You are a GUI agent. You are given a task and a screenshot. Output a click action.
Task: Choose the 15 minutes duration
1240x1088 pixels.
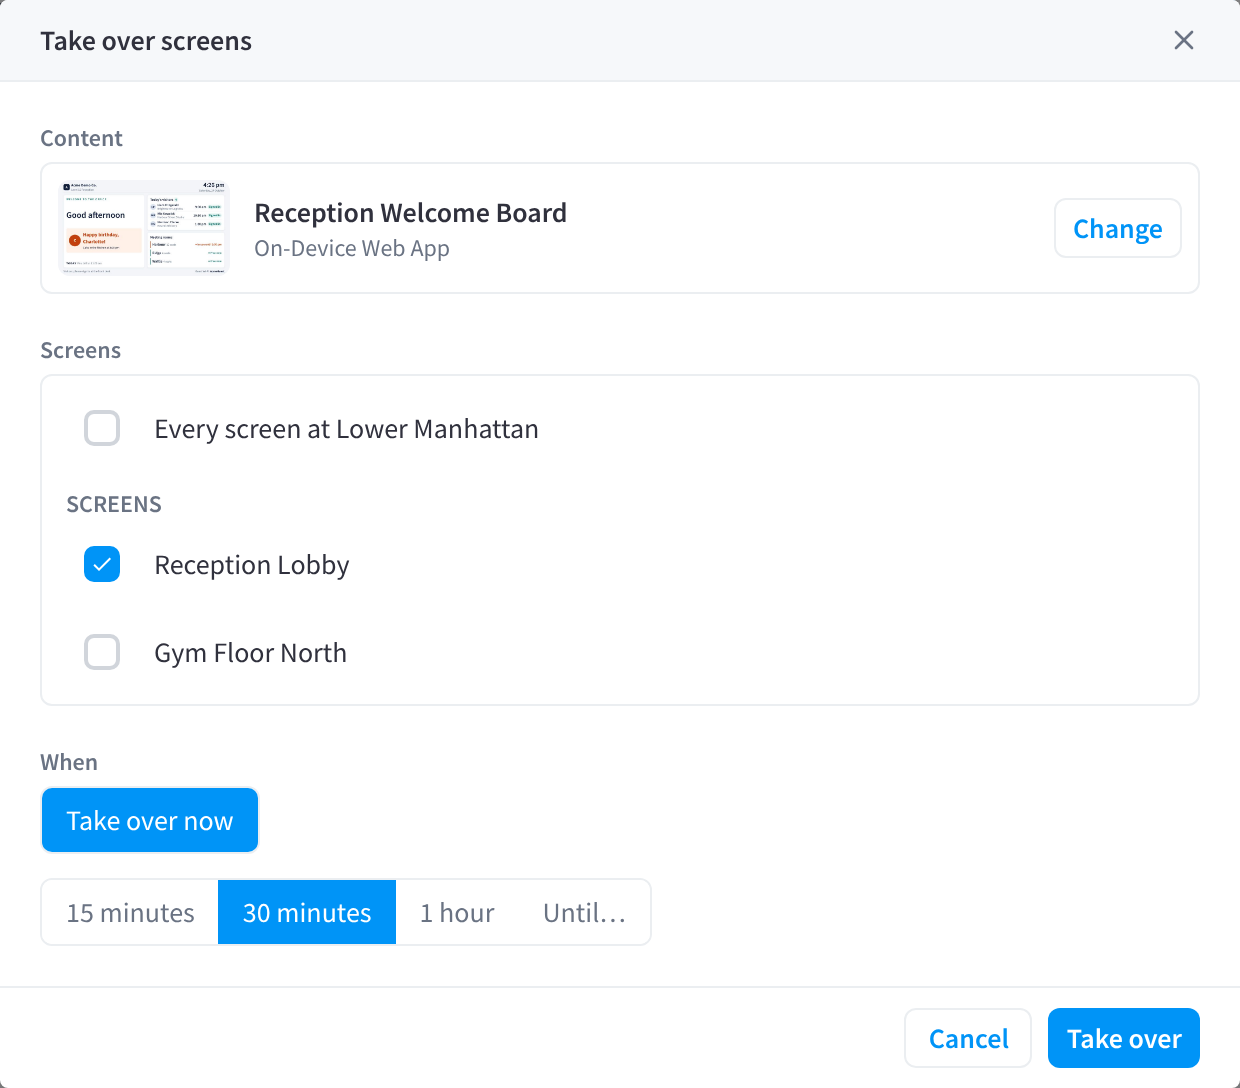(130, 912)
